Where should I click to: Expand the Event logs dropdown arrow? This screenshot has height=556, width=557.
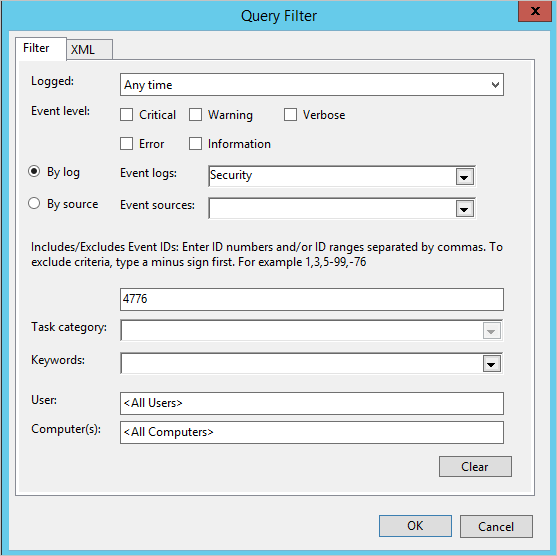pyautogui.click(x=465, y=177)
